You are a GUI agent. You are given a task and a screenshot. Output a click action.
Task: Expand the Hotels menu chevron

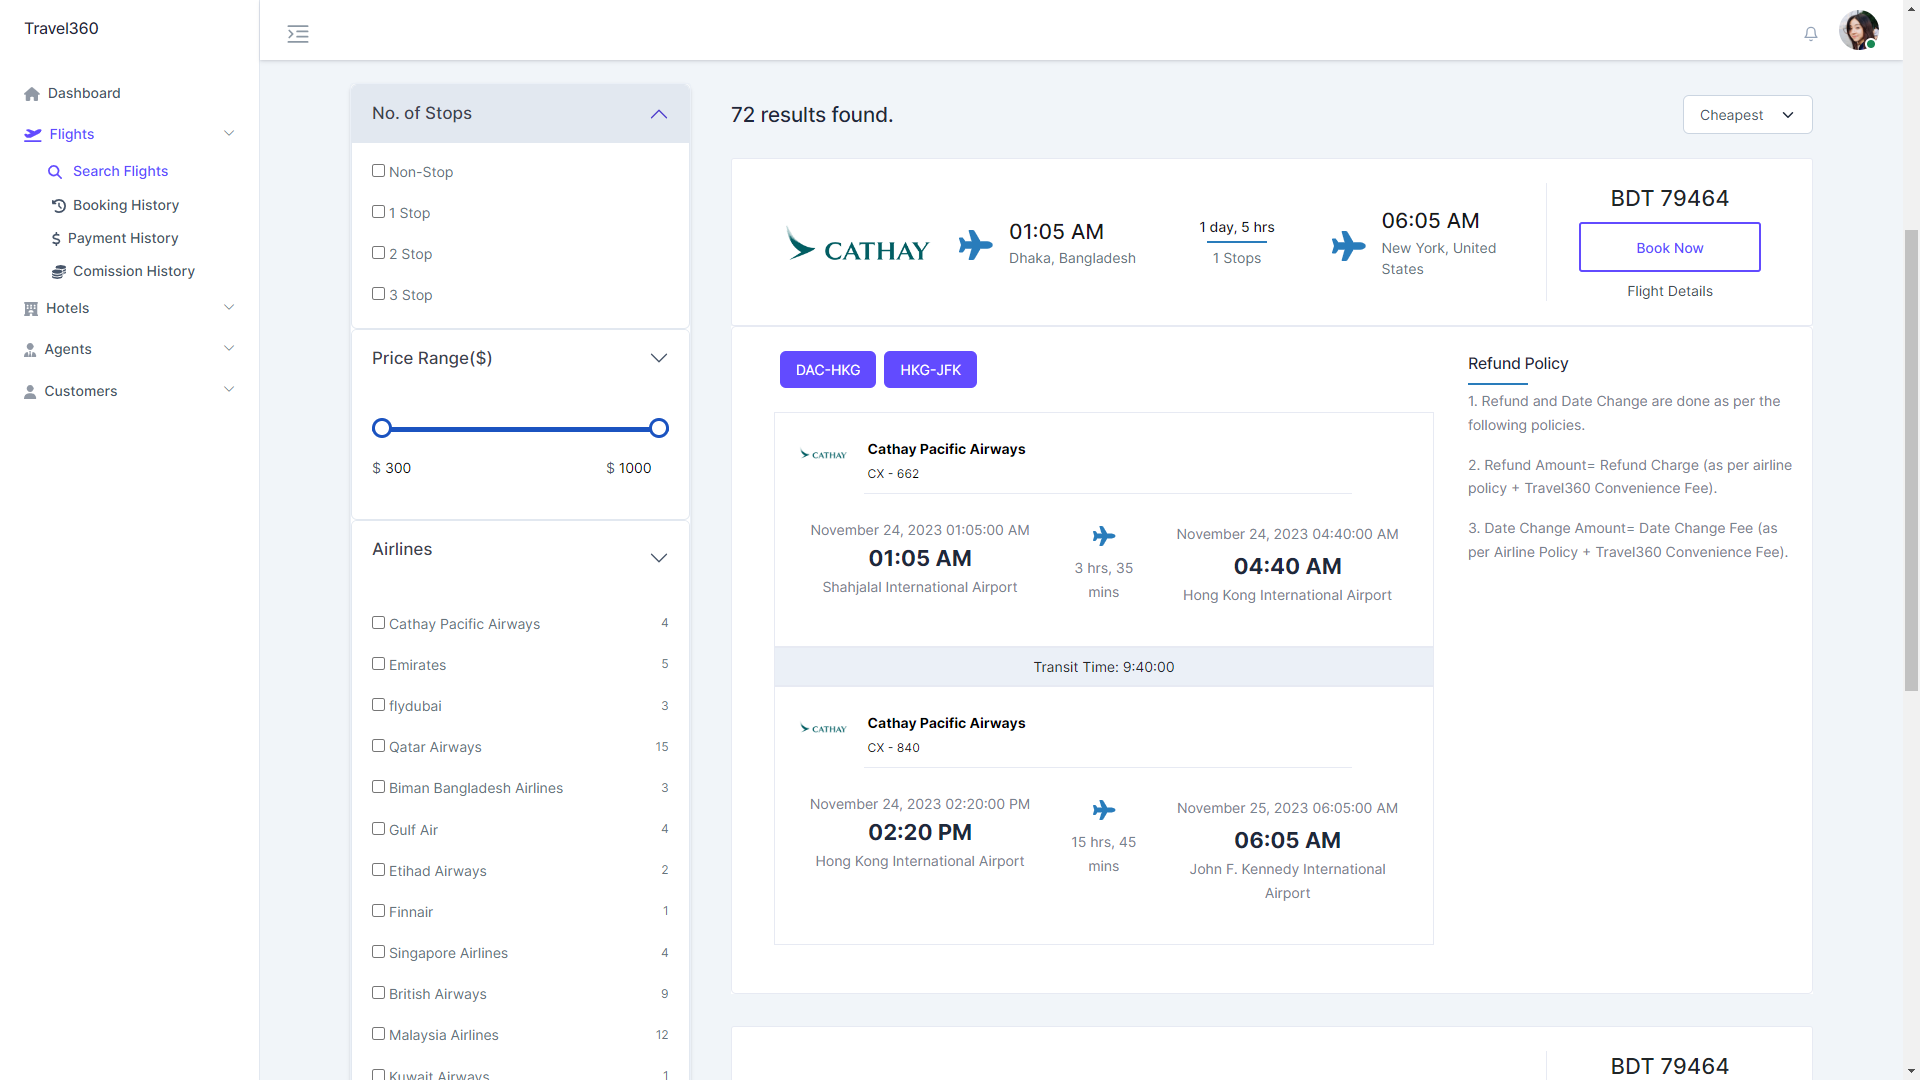[x=229, y=308]
